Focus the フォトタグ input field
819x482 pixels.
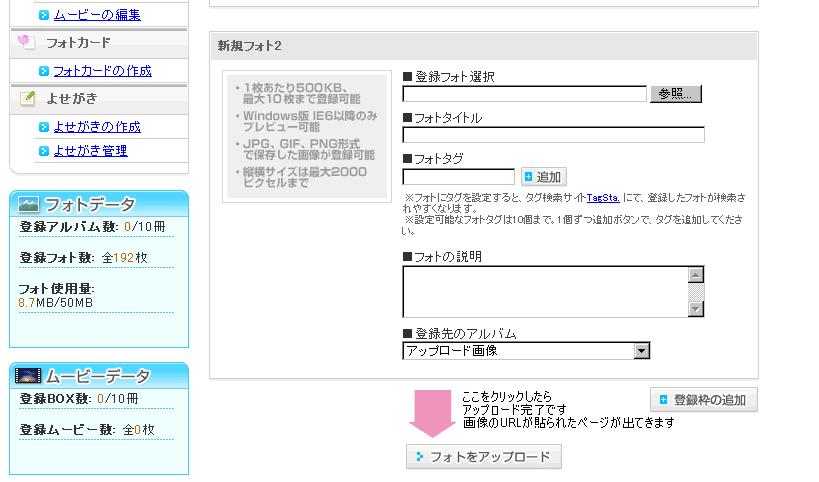click(x=458, y=177)
